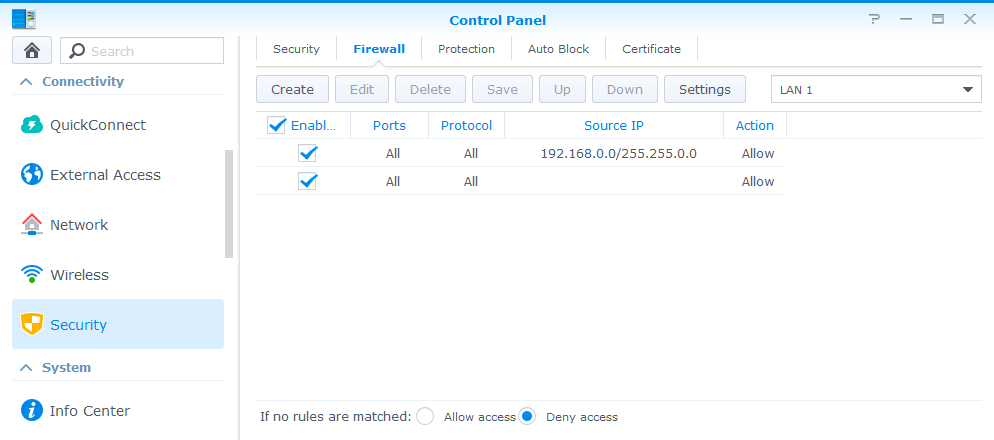Click the Network house icon
The width and height of the screenshot is (994, 440).
coord(32,225)
